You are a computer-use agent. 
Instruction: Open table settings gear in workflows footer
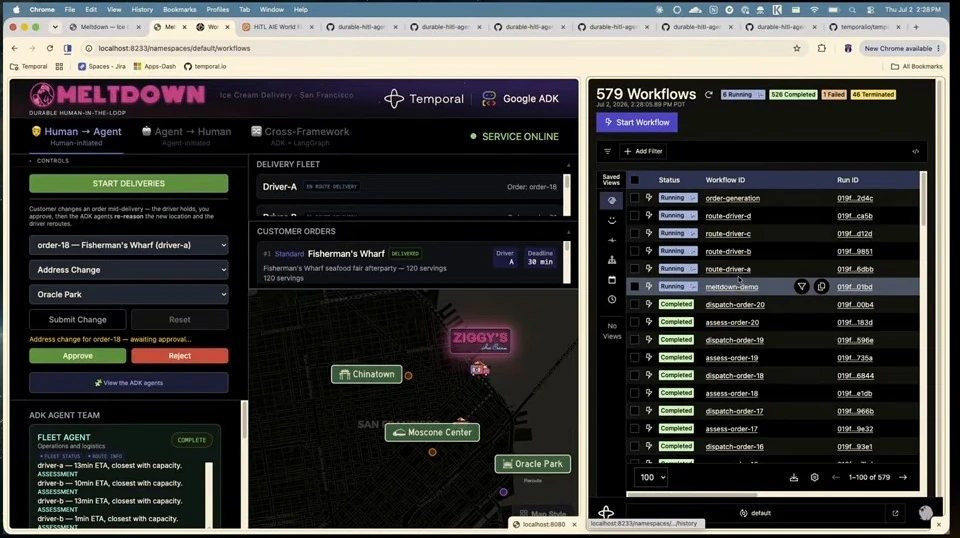tap(814, 477)
